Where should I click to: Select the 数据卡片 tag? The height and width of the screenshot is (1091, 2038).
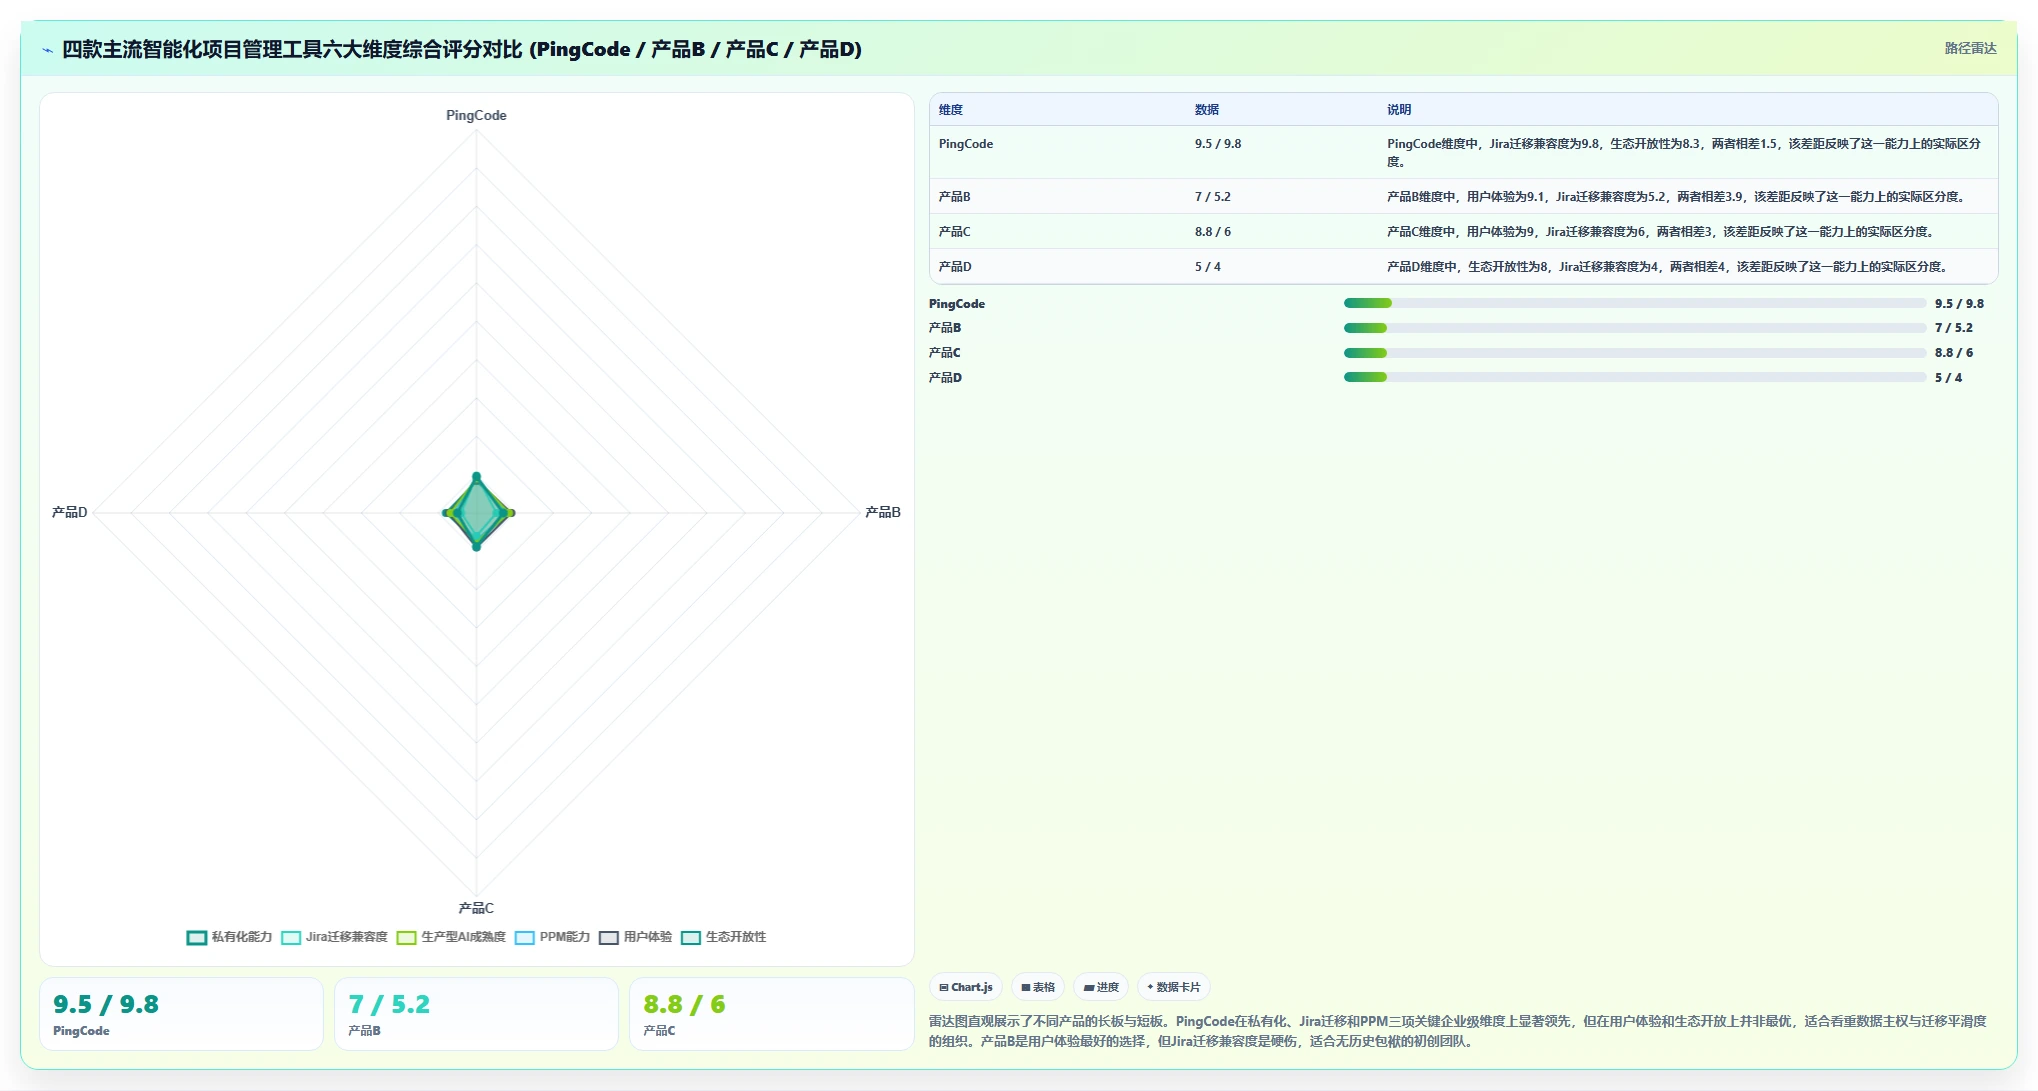tap(1174, 987)
